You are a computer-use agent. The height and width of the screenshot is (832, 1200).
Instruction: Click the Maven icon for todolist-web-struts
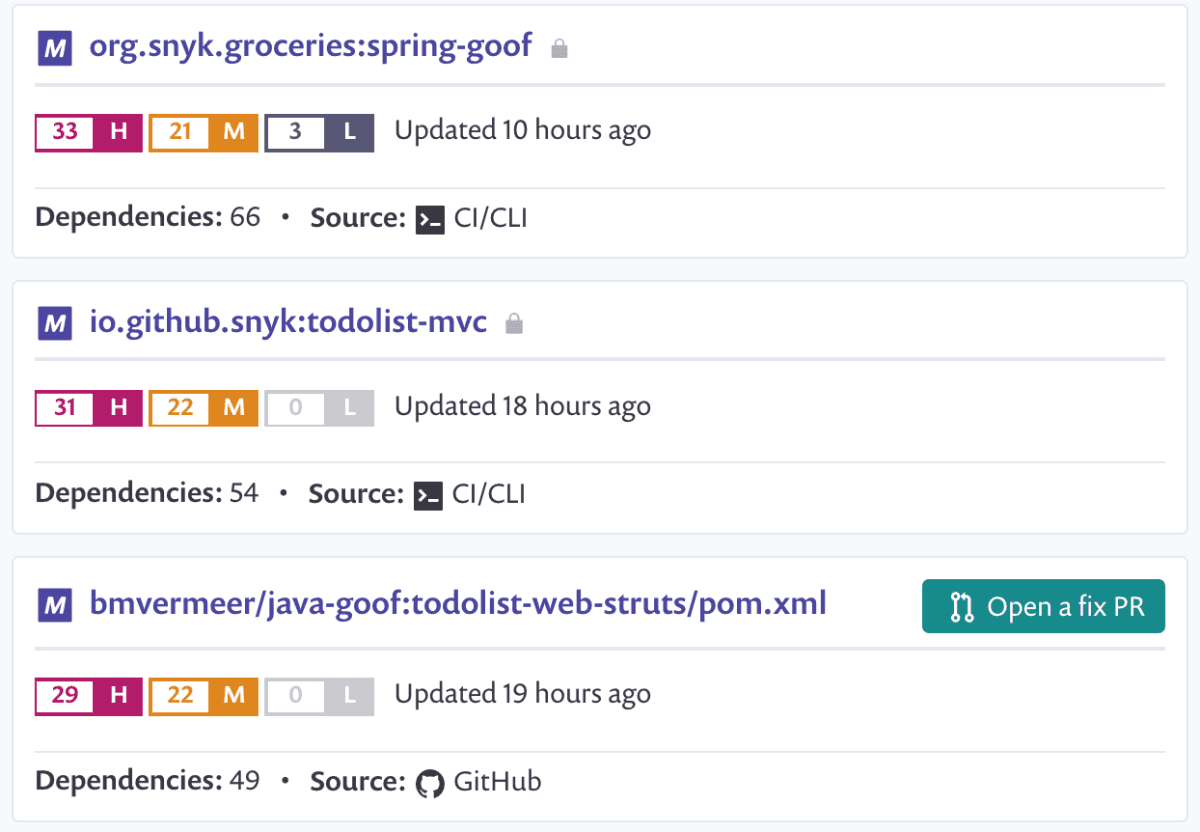point(55,605)
